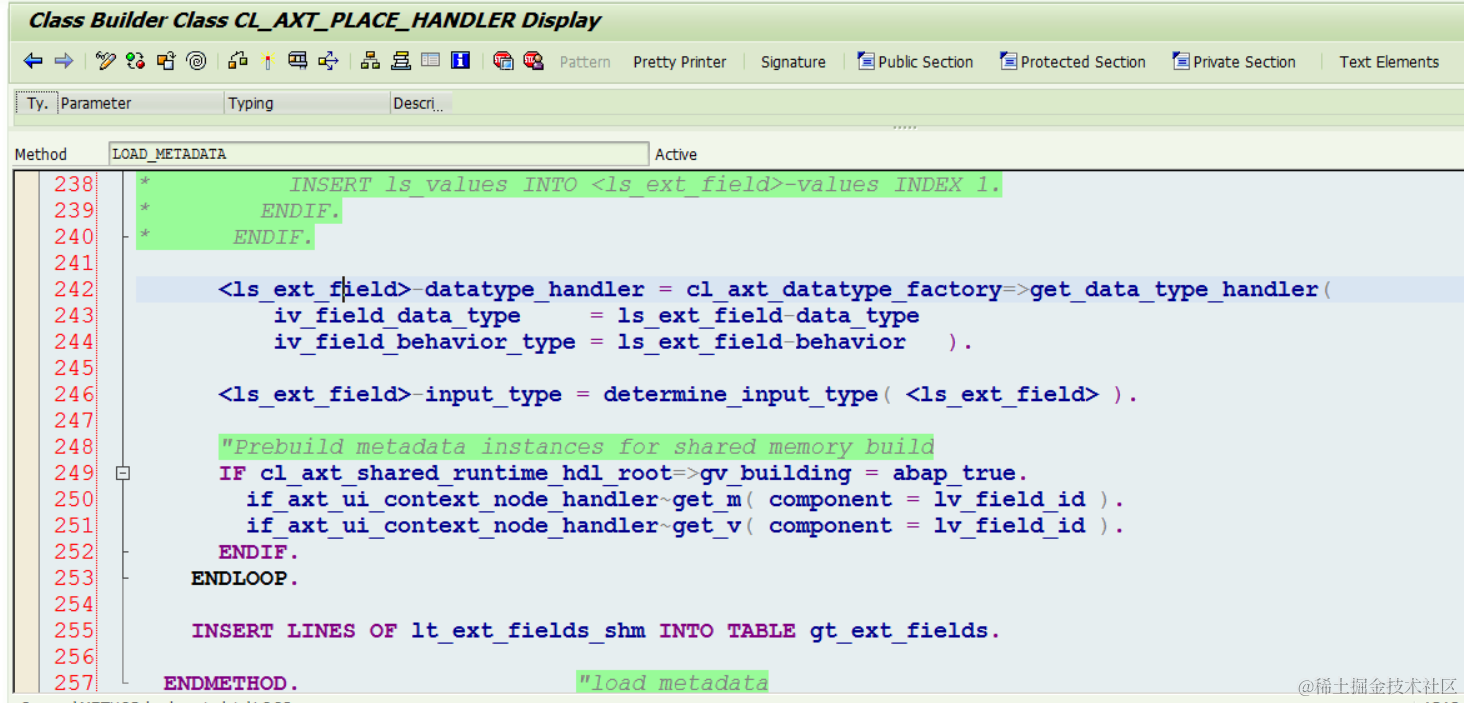The width and height of the screenshot is (1464, 703).
Task: Click iv_field_behavior_type on line 244
Action: point(425,342)
